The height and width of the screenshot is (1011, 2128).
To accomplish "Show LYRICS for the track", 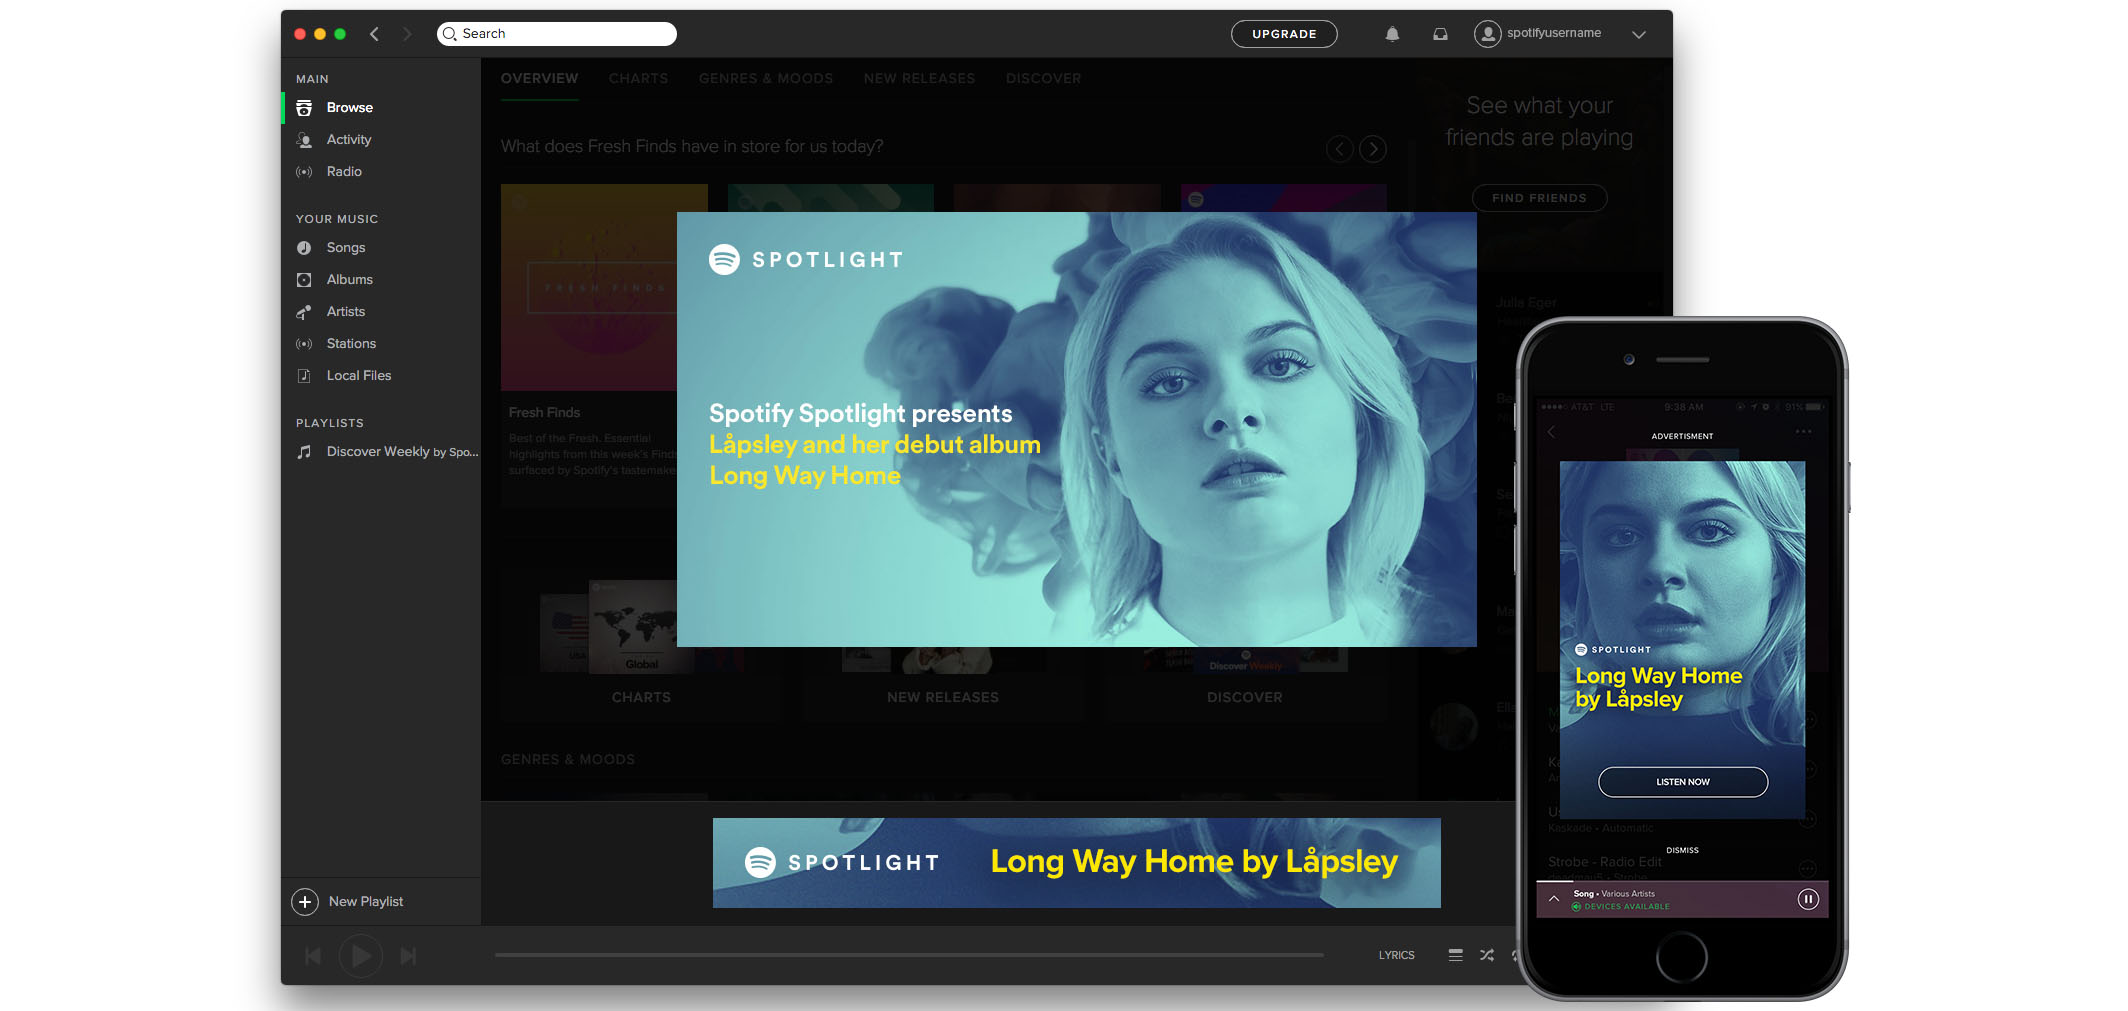I will click(1396, 955).
